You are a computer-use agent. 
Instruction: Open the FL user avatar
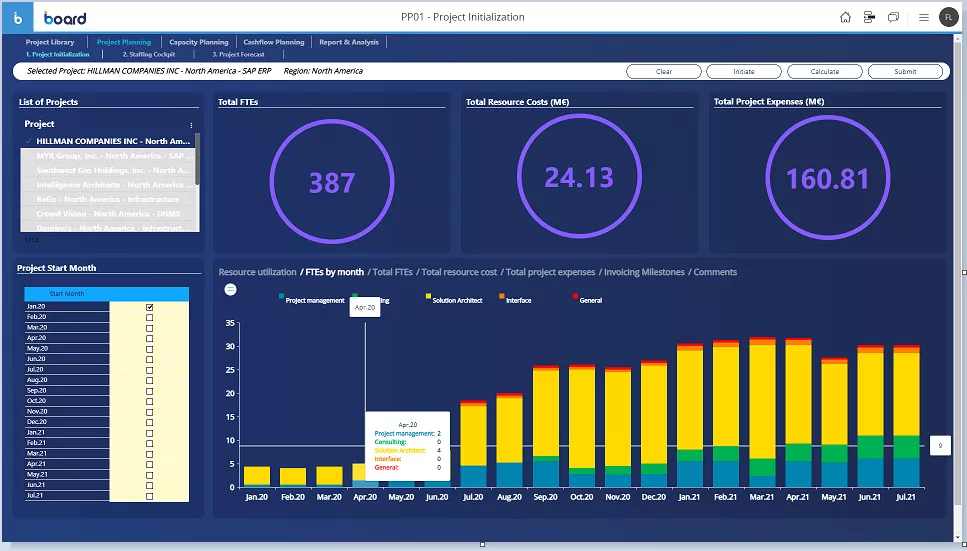pos(948,17)
